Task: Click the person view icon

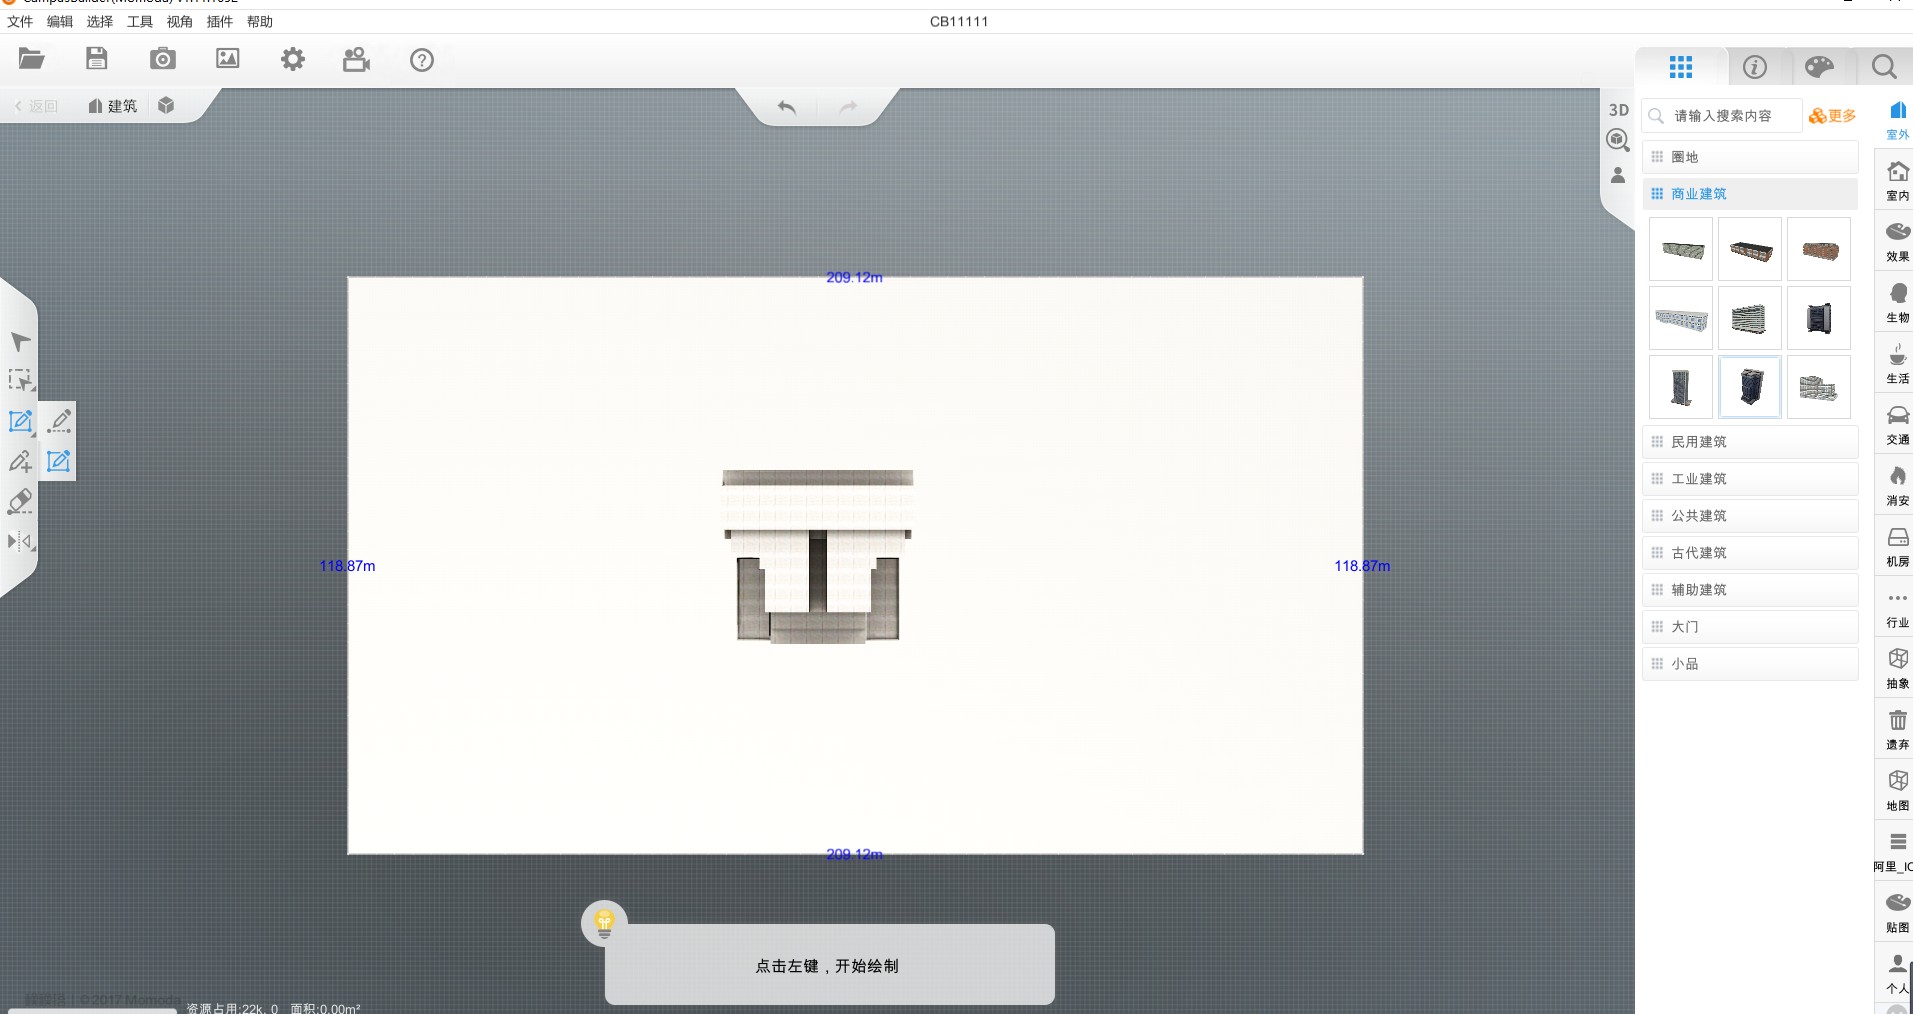Action: [x=1618, y=175]
